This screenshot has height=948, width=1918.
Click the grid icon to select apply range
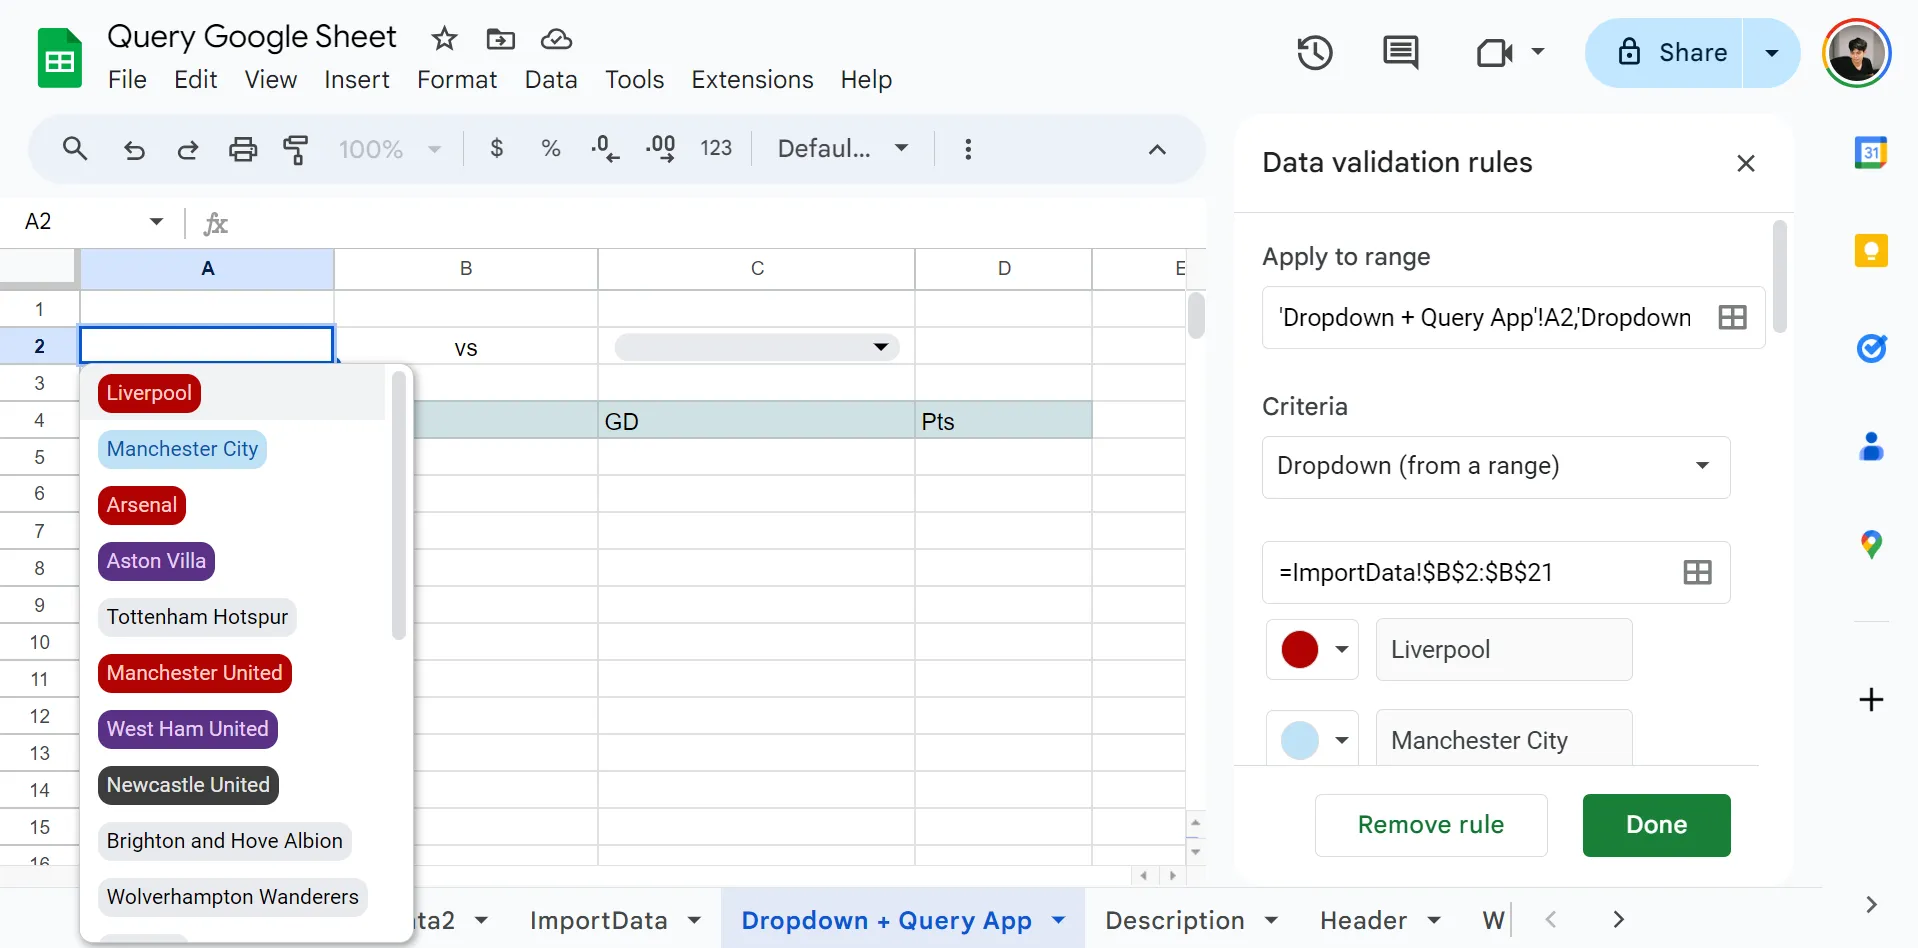[x=1732, y=317]
